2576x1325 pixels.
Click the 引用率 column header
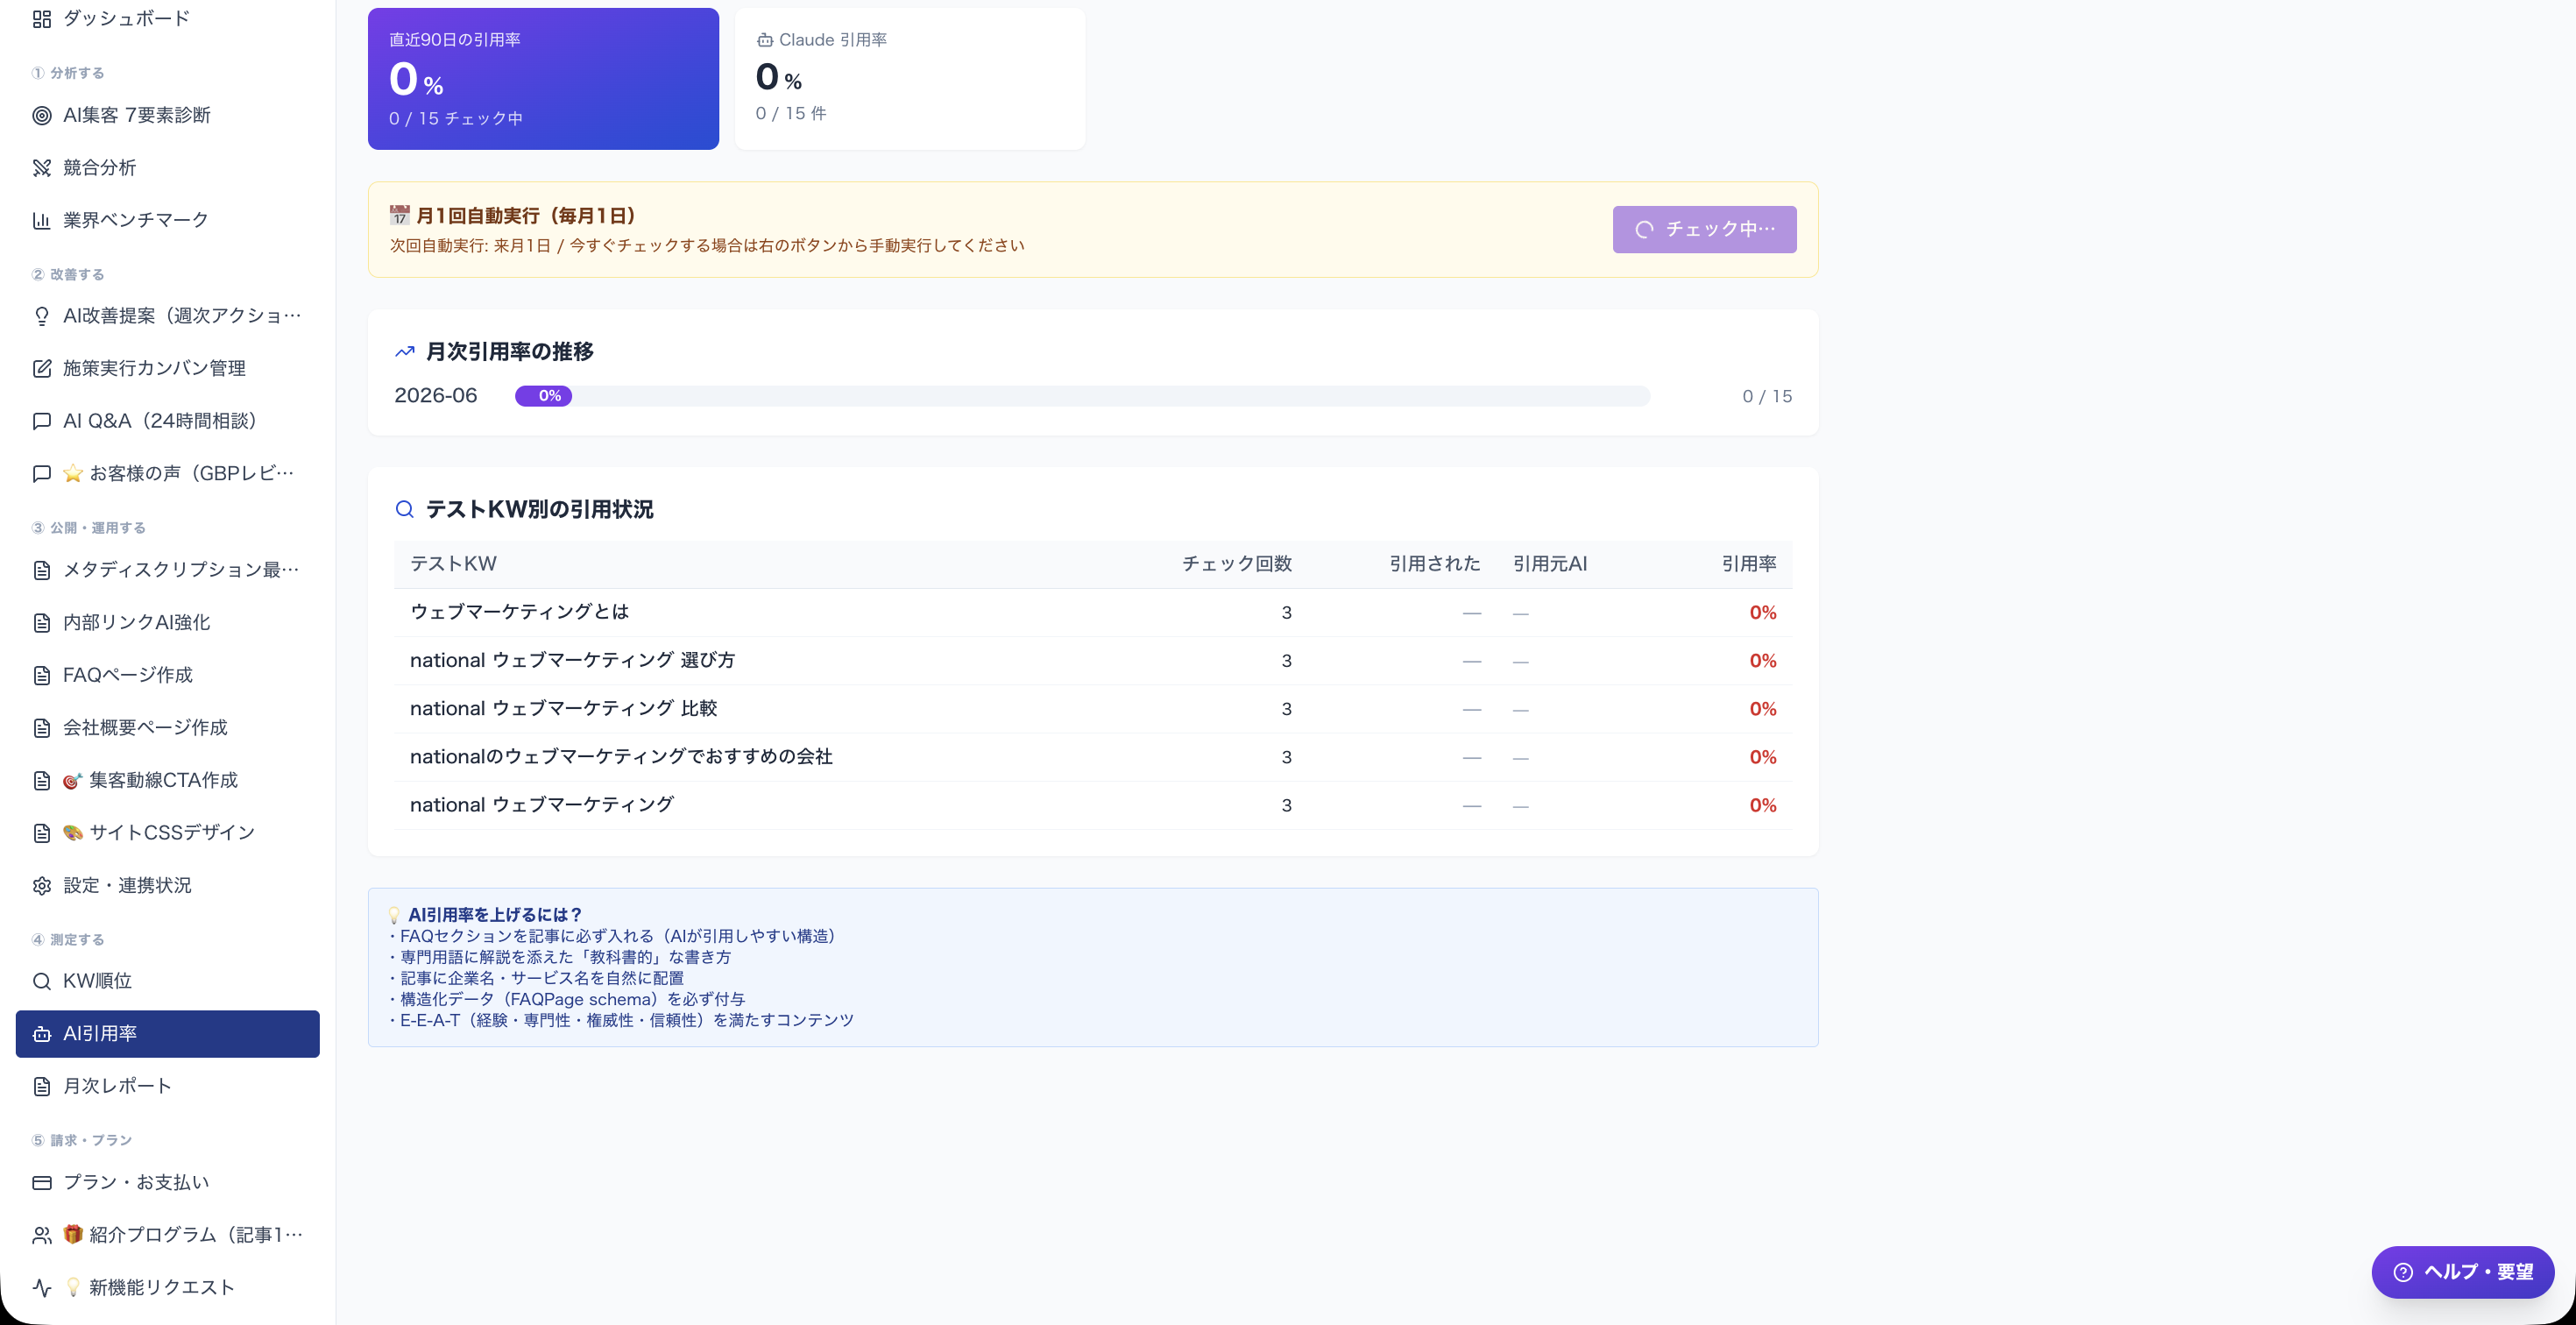[1749, 564]
